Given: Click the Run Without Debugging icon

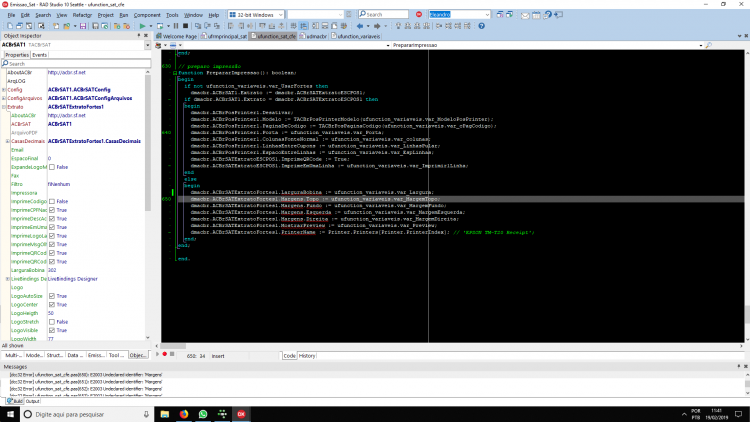Looking at the screenshot, I should tap(160, 26).
